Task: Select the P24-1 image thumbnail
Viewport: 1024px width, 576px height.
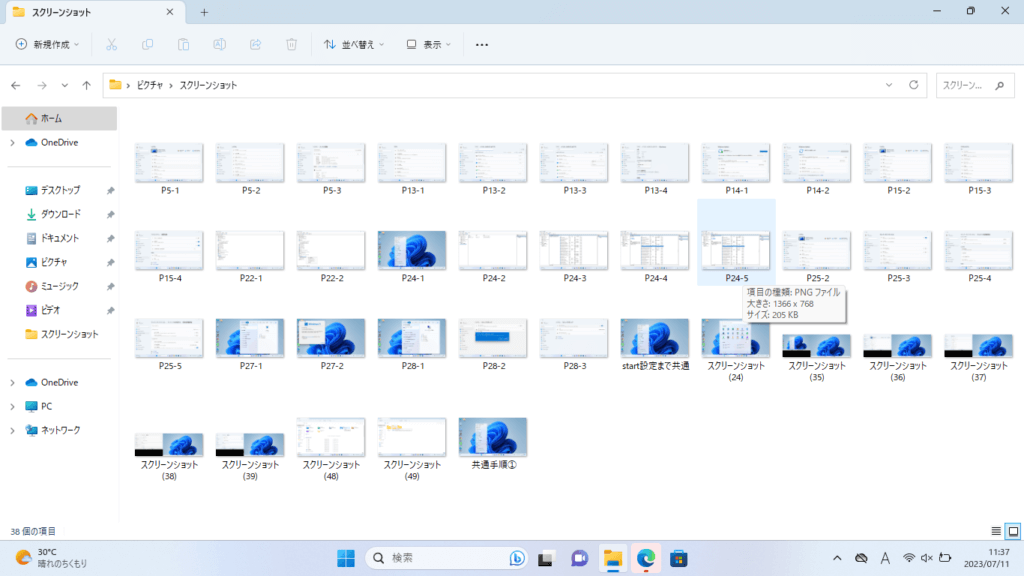Action: pos(412,250)
